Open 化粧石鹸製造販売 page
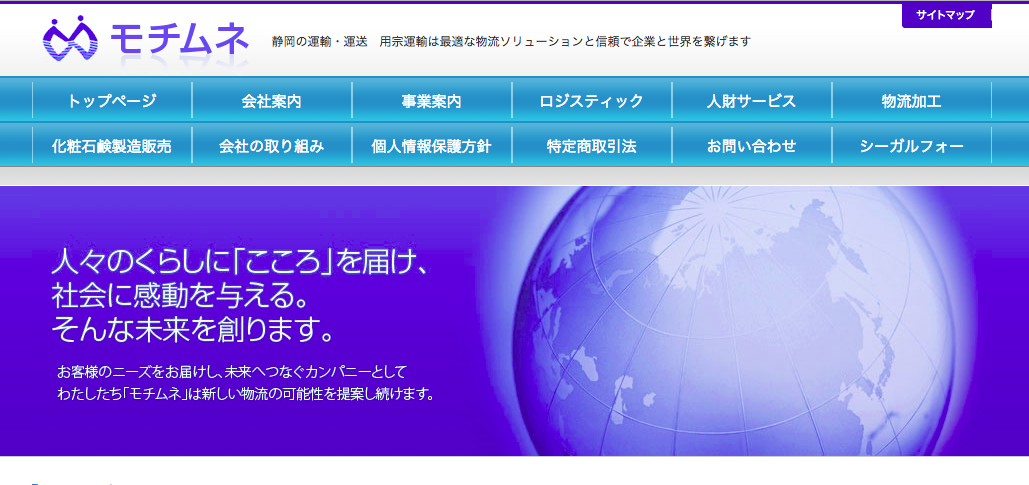Viewport: 1029px width, 485px height. click(112, 146)
